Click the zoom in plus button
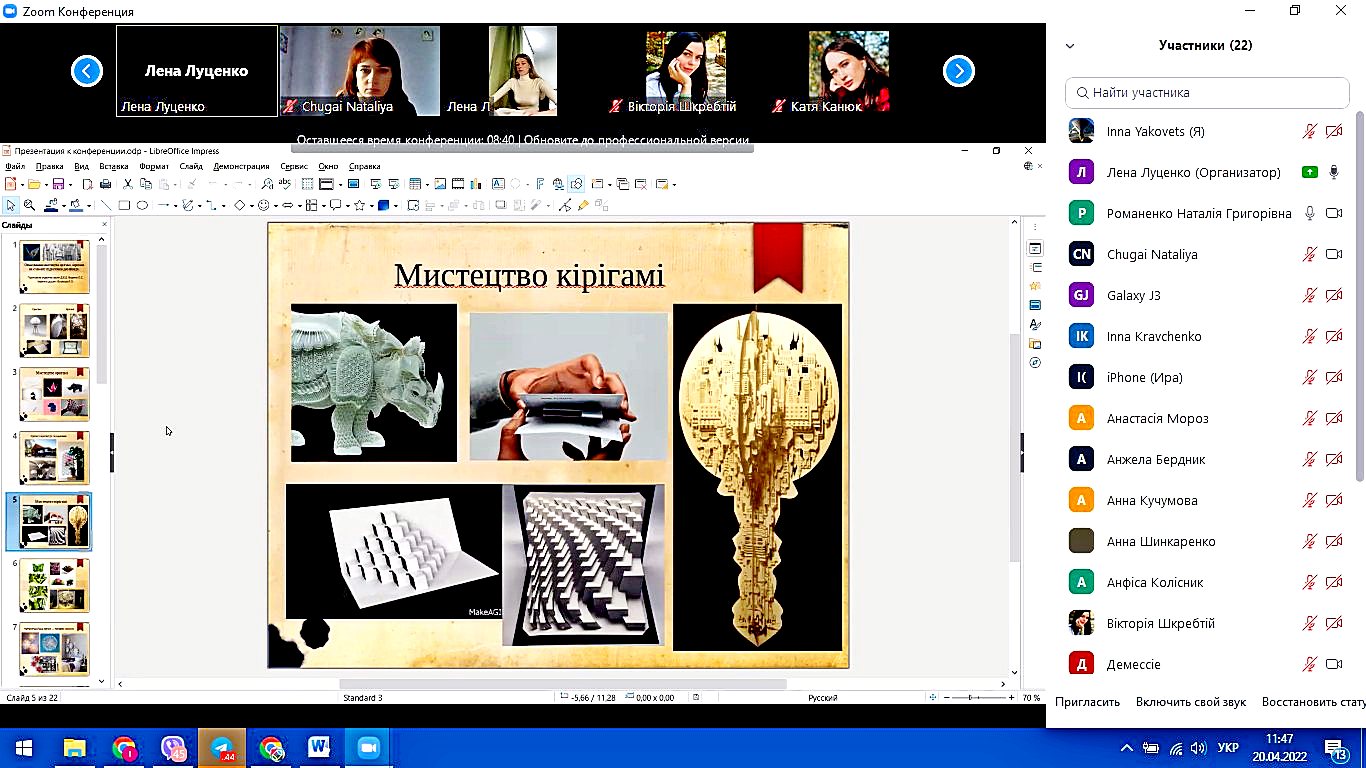 1011,697
